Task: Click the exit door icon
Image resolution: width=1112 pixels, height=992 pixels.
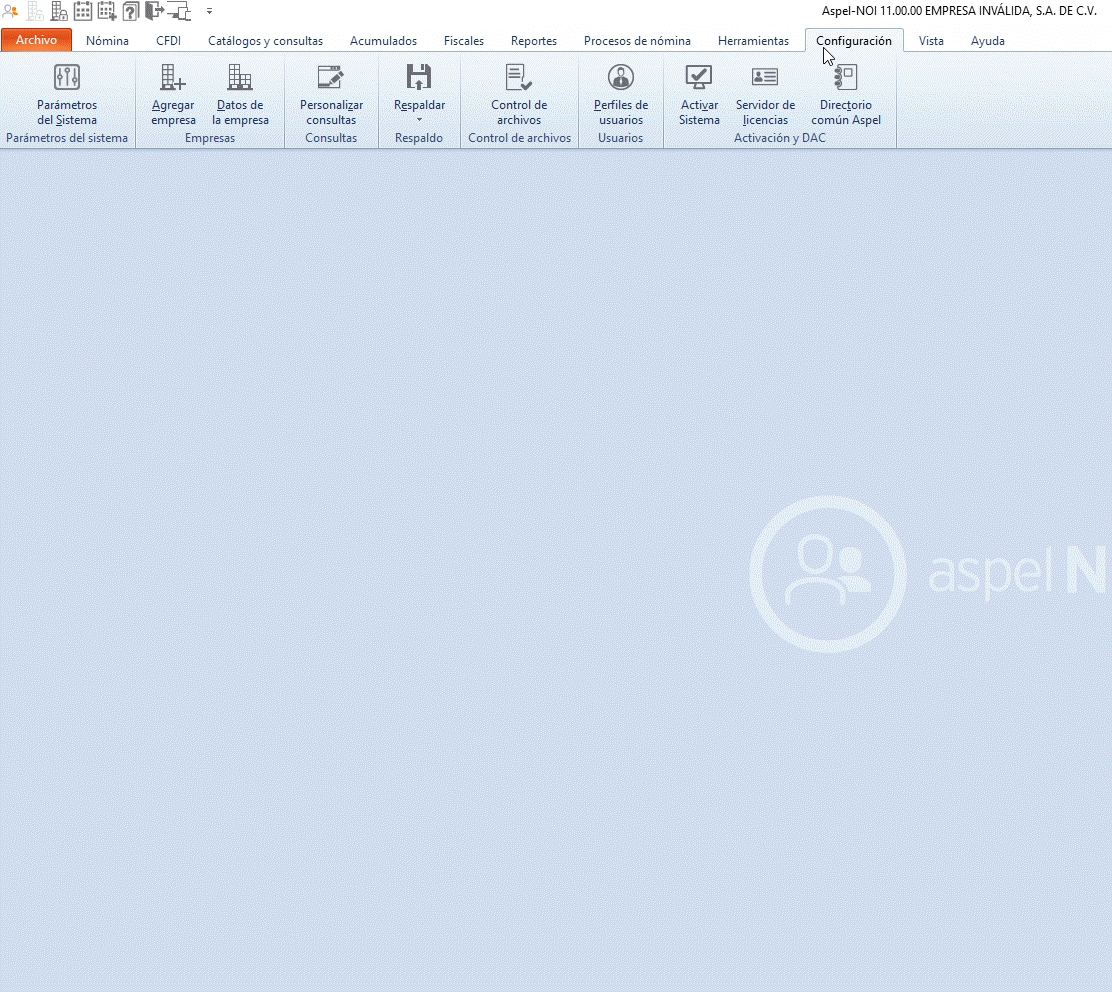Action: pyautogui.click(x=154, y=11)
